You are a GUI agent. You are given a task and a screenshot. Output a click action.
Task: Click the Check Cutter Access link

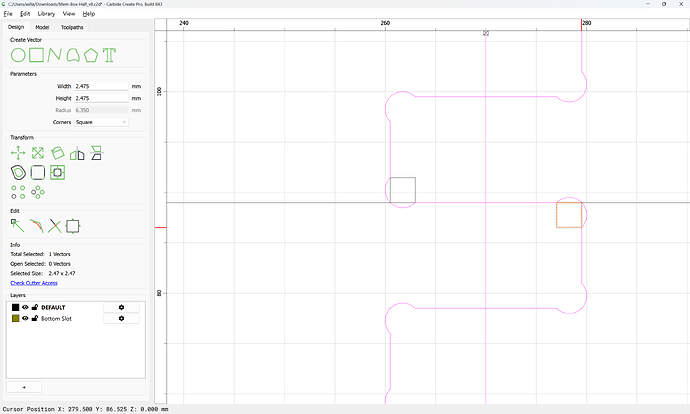click(x=34, y=283)
